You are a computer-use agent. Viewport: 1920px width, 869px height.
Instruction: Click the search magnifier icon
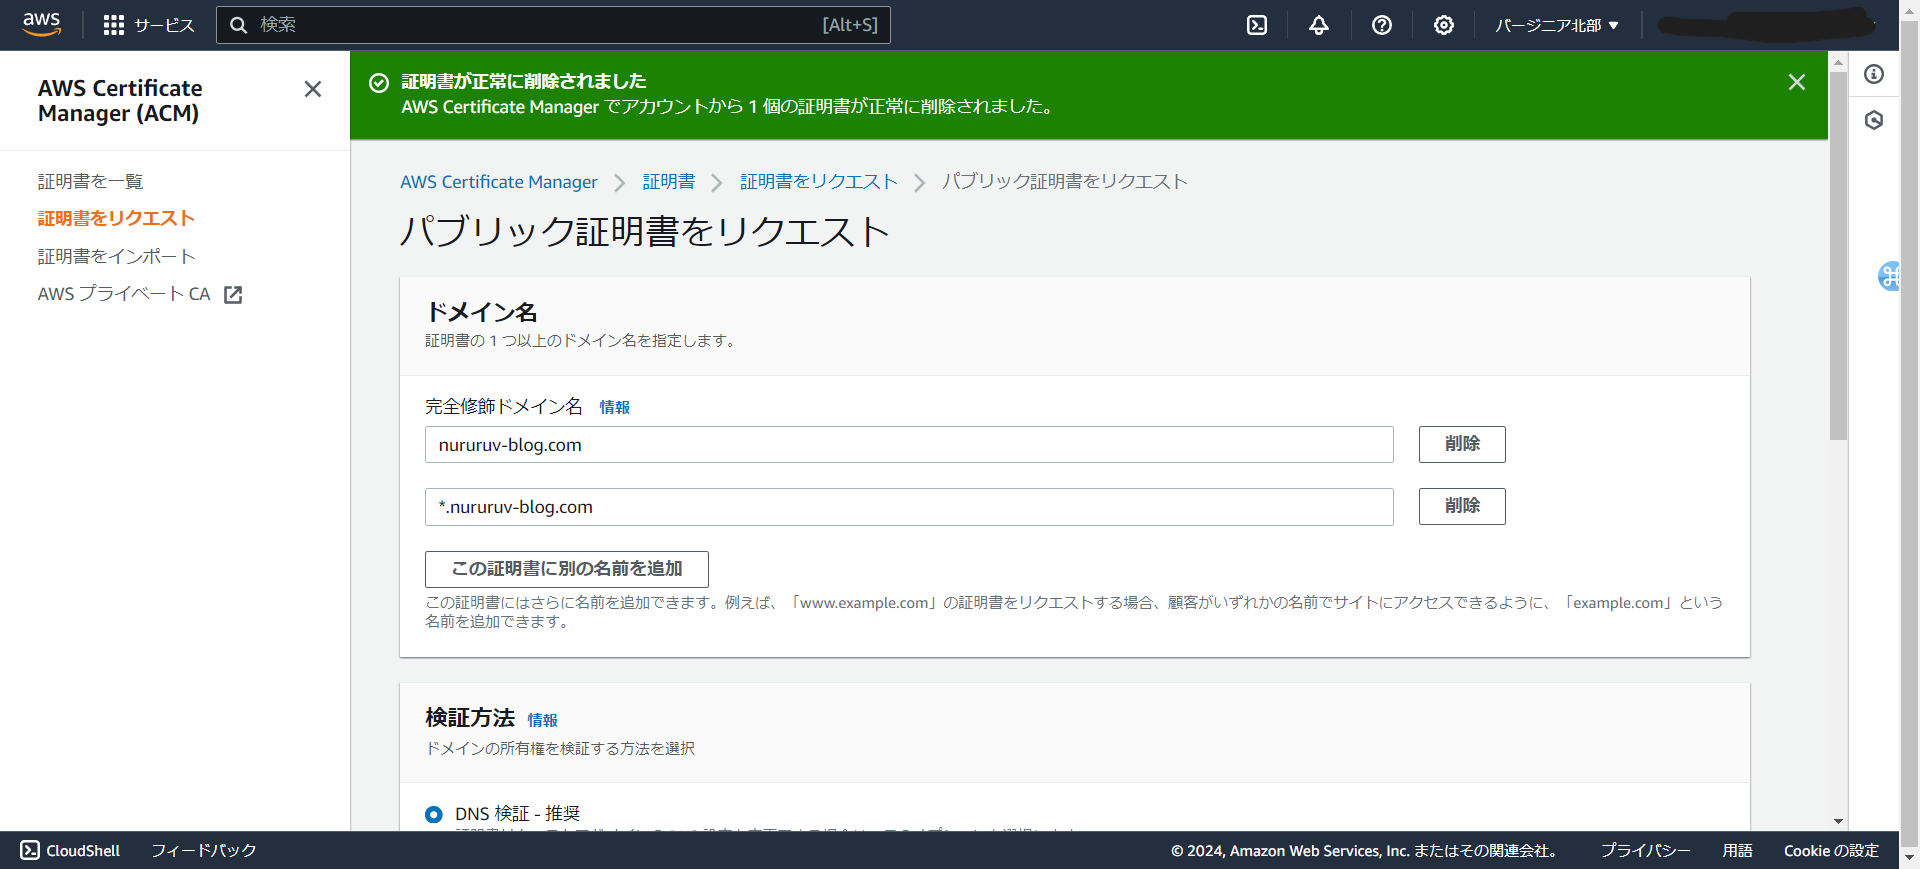[x=239, y=25]
